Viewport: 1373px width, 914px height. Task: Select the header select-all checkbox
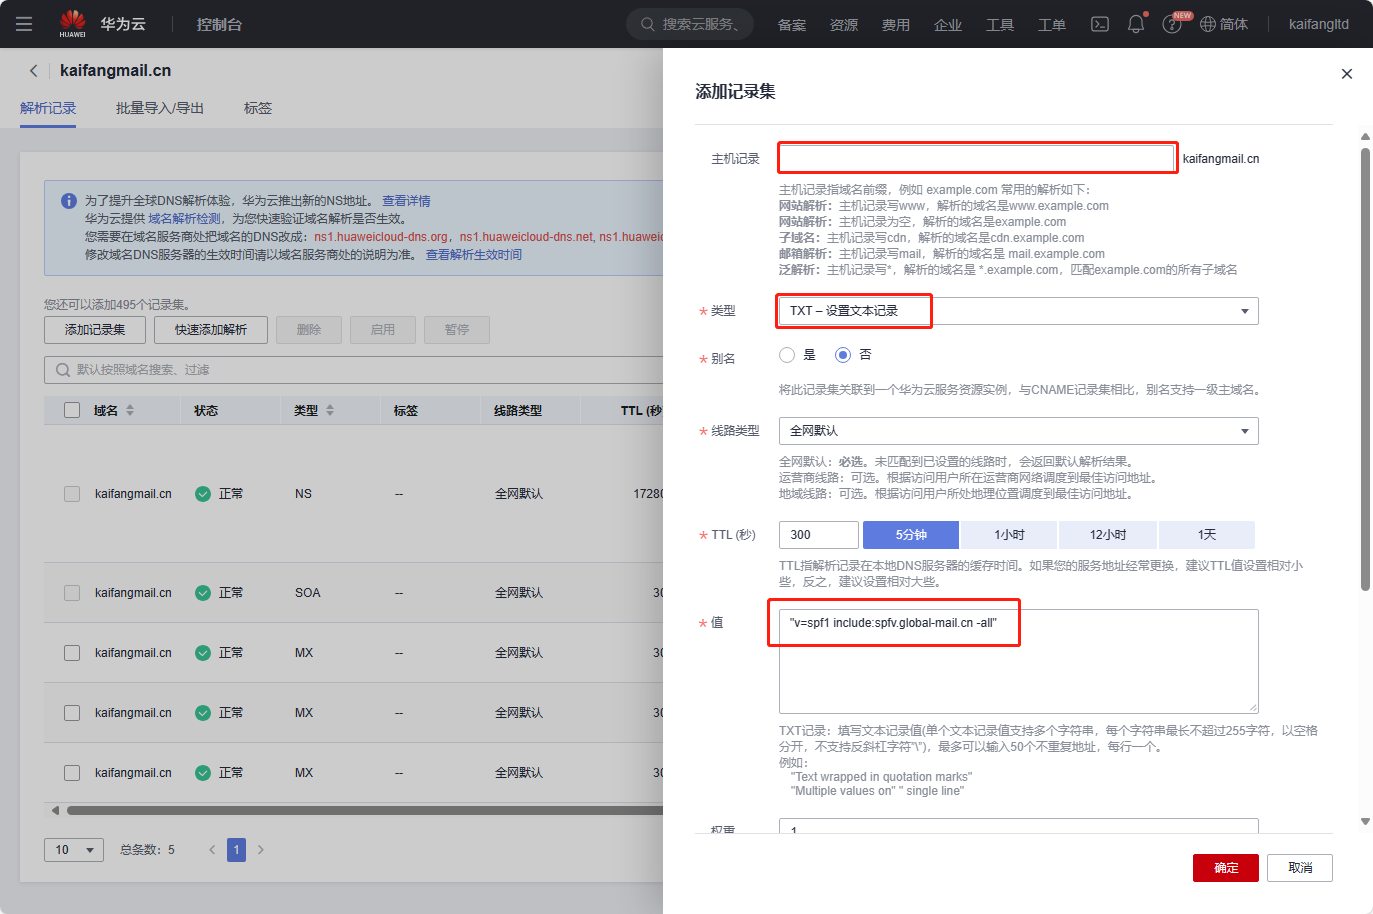tap(72, 410)
